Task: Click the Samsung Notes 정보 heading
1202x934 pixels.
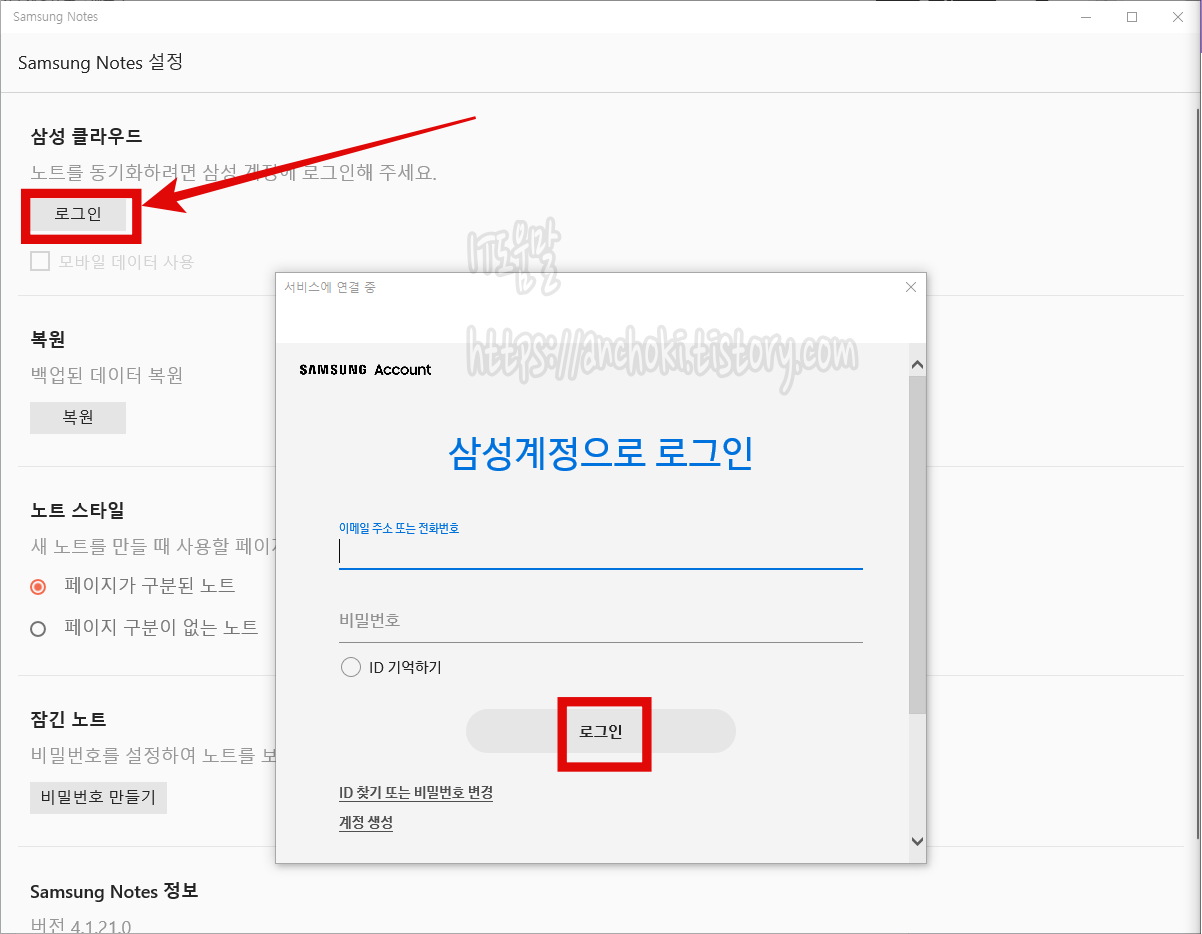Action: point(114,891)
